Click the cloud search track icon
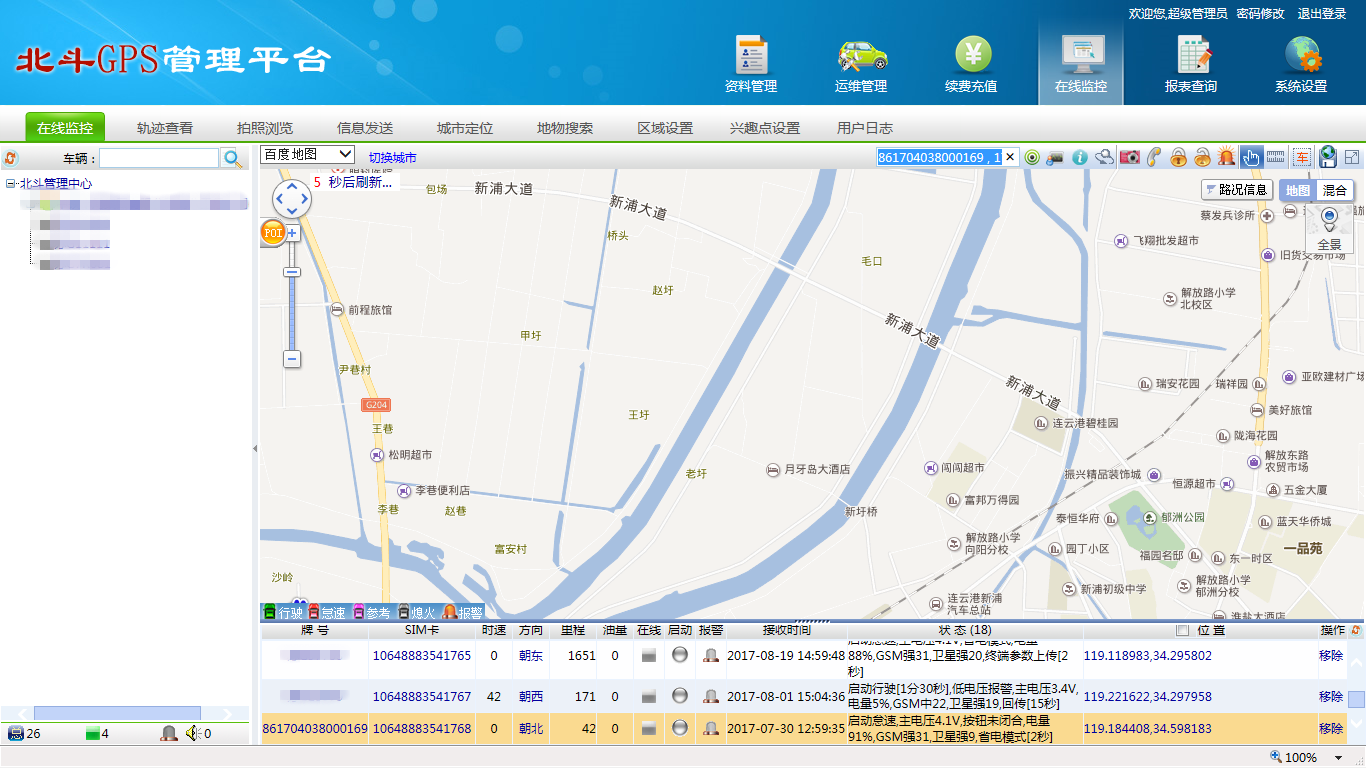1366x768 pixels. (1105, 157)
